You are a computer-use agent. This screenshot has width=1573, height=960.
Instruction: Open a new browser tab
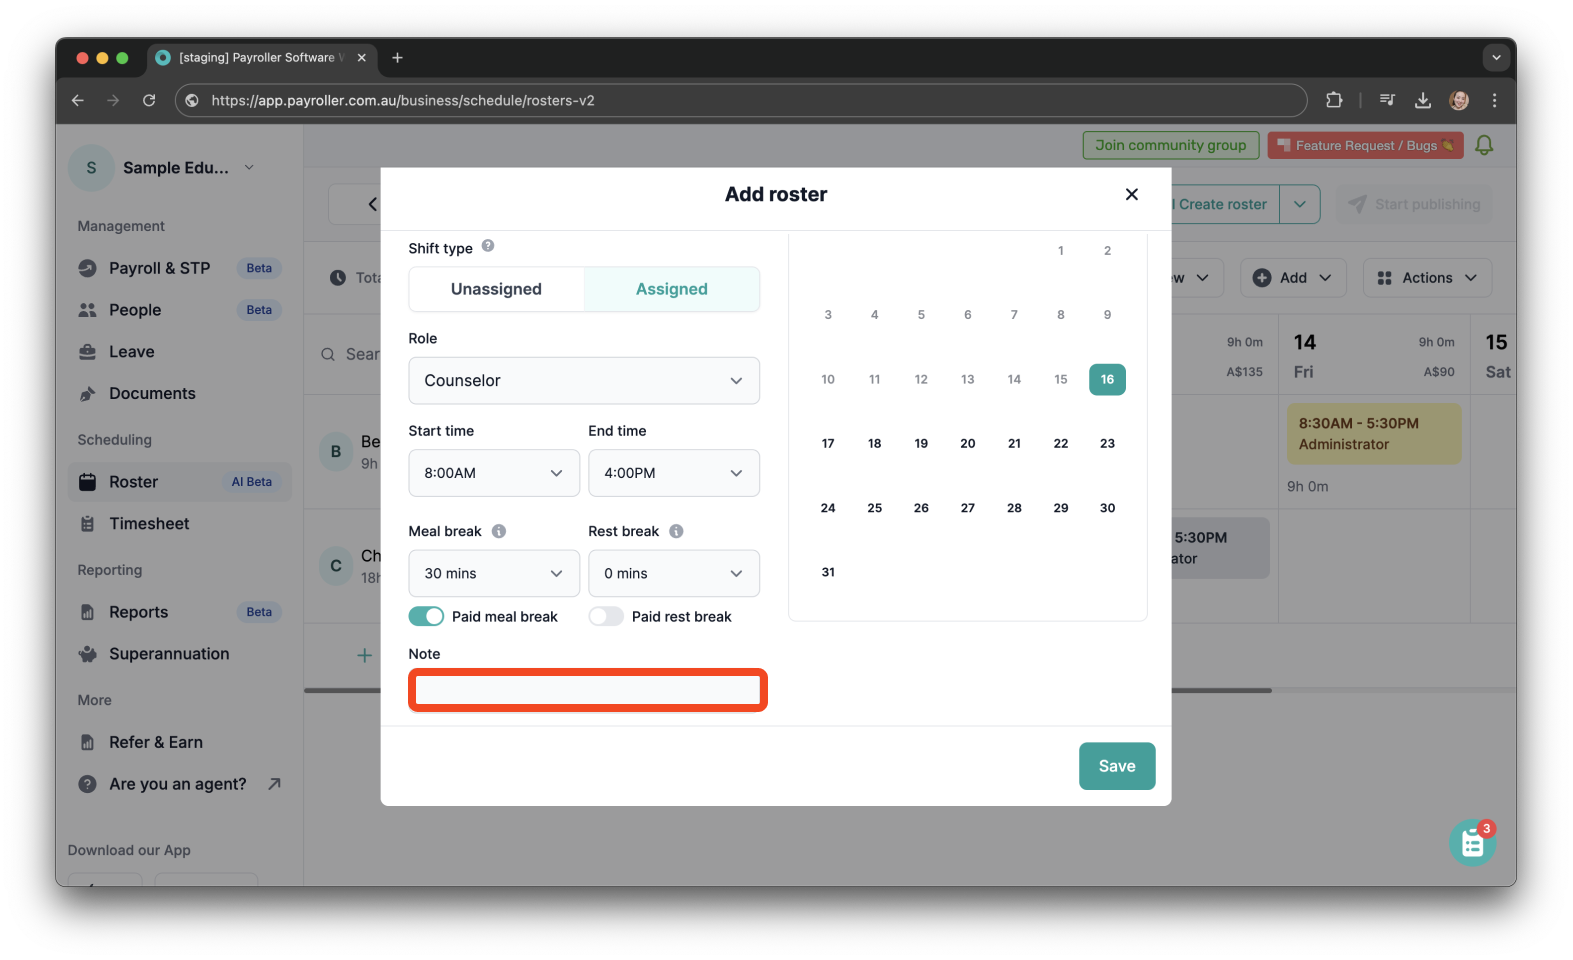click(x=397, y=58)
